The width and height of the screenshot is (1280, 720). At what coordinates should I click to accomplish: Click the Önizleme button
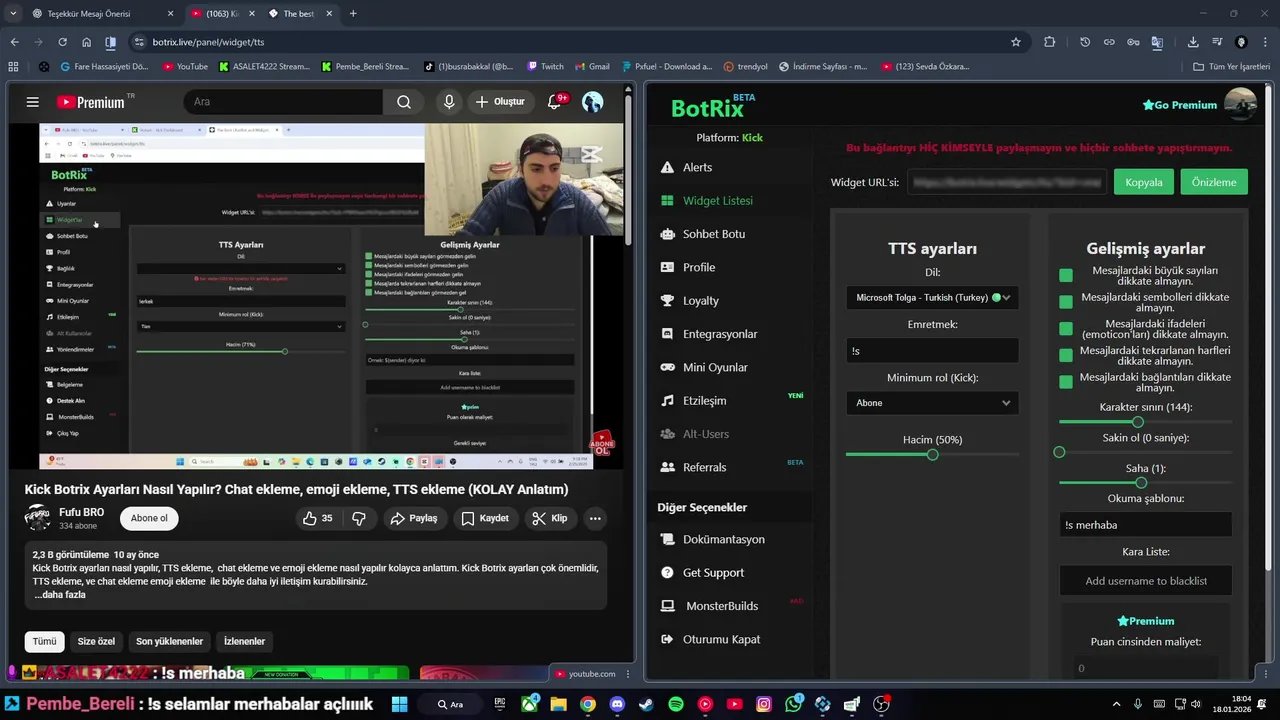click(1214, 182)
